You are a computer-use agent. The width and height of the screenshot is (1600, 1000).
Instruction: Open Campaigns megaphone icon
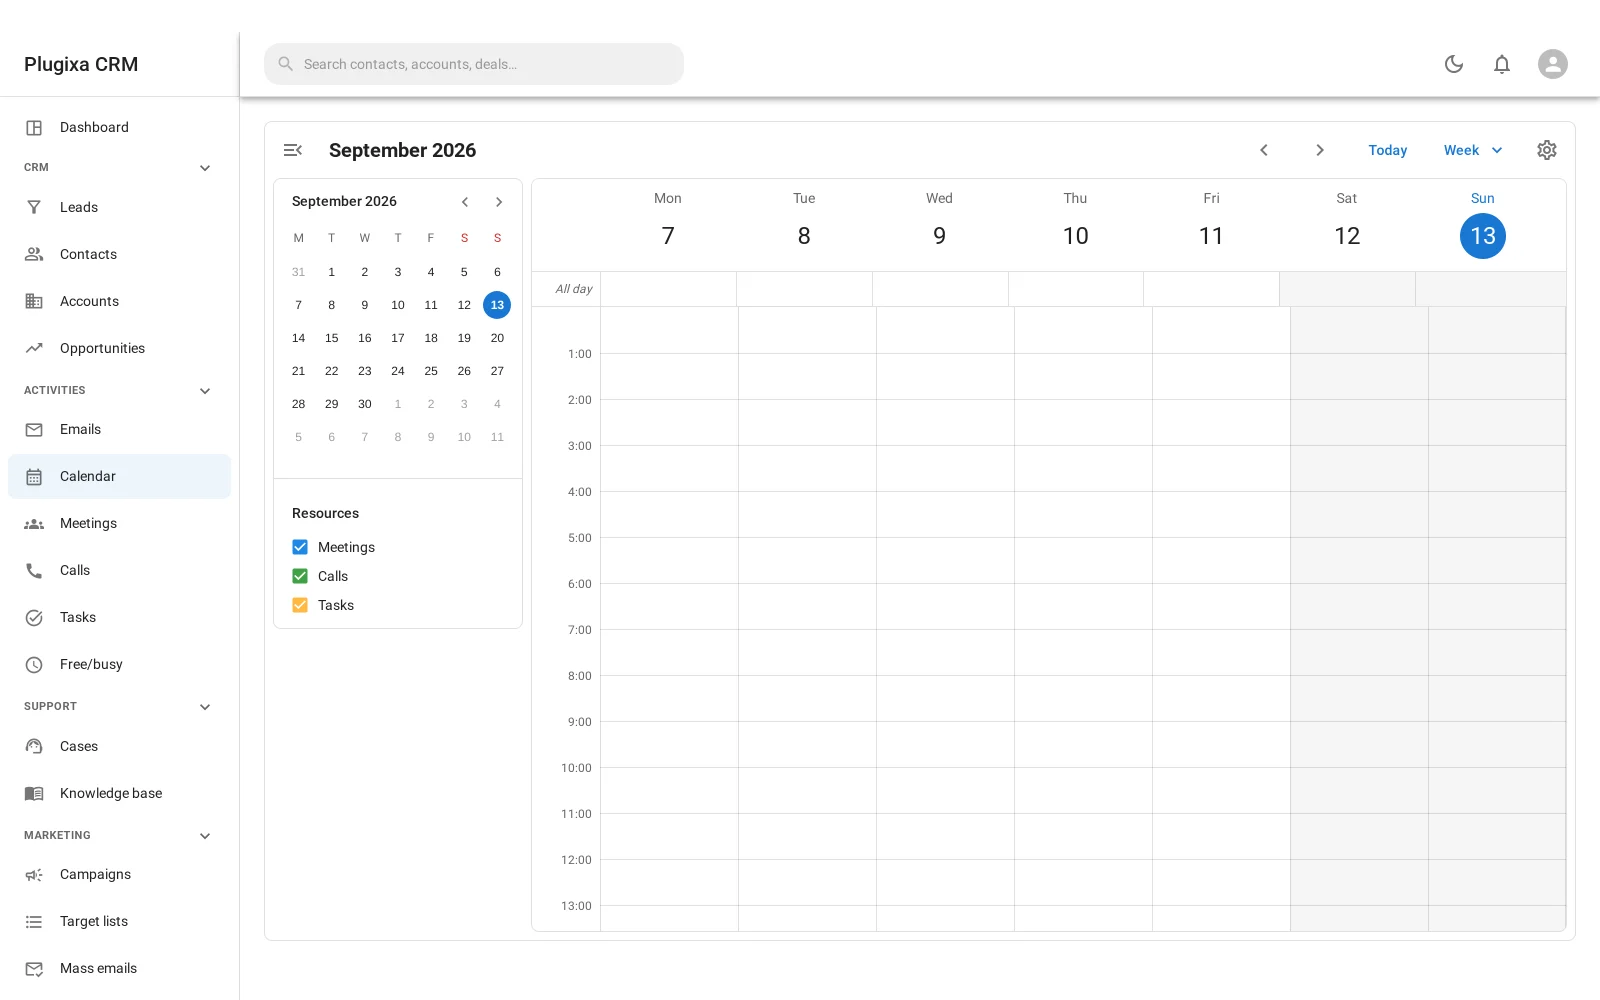tap(34, 874)
